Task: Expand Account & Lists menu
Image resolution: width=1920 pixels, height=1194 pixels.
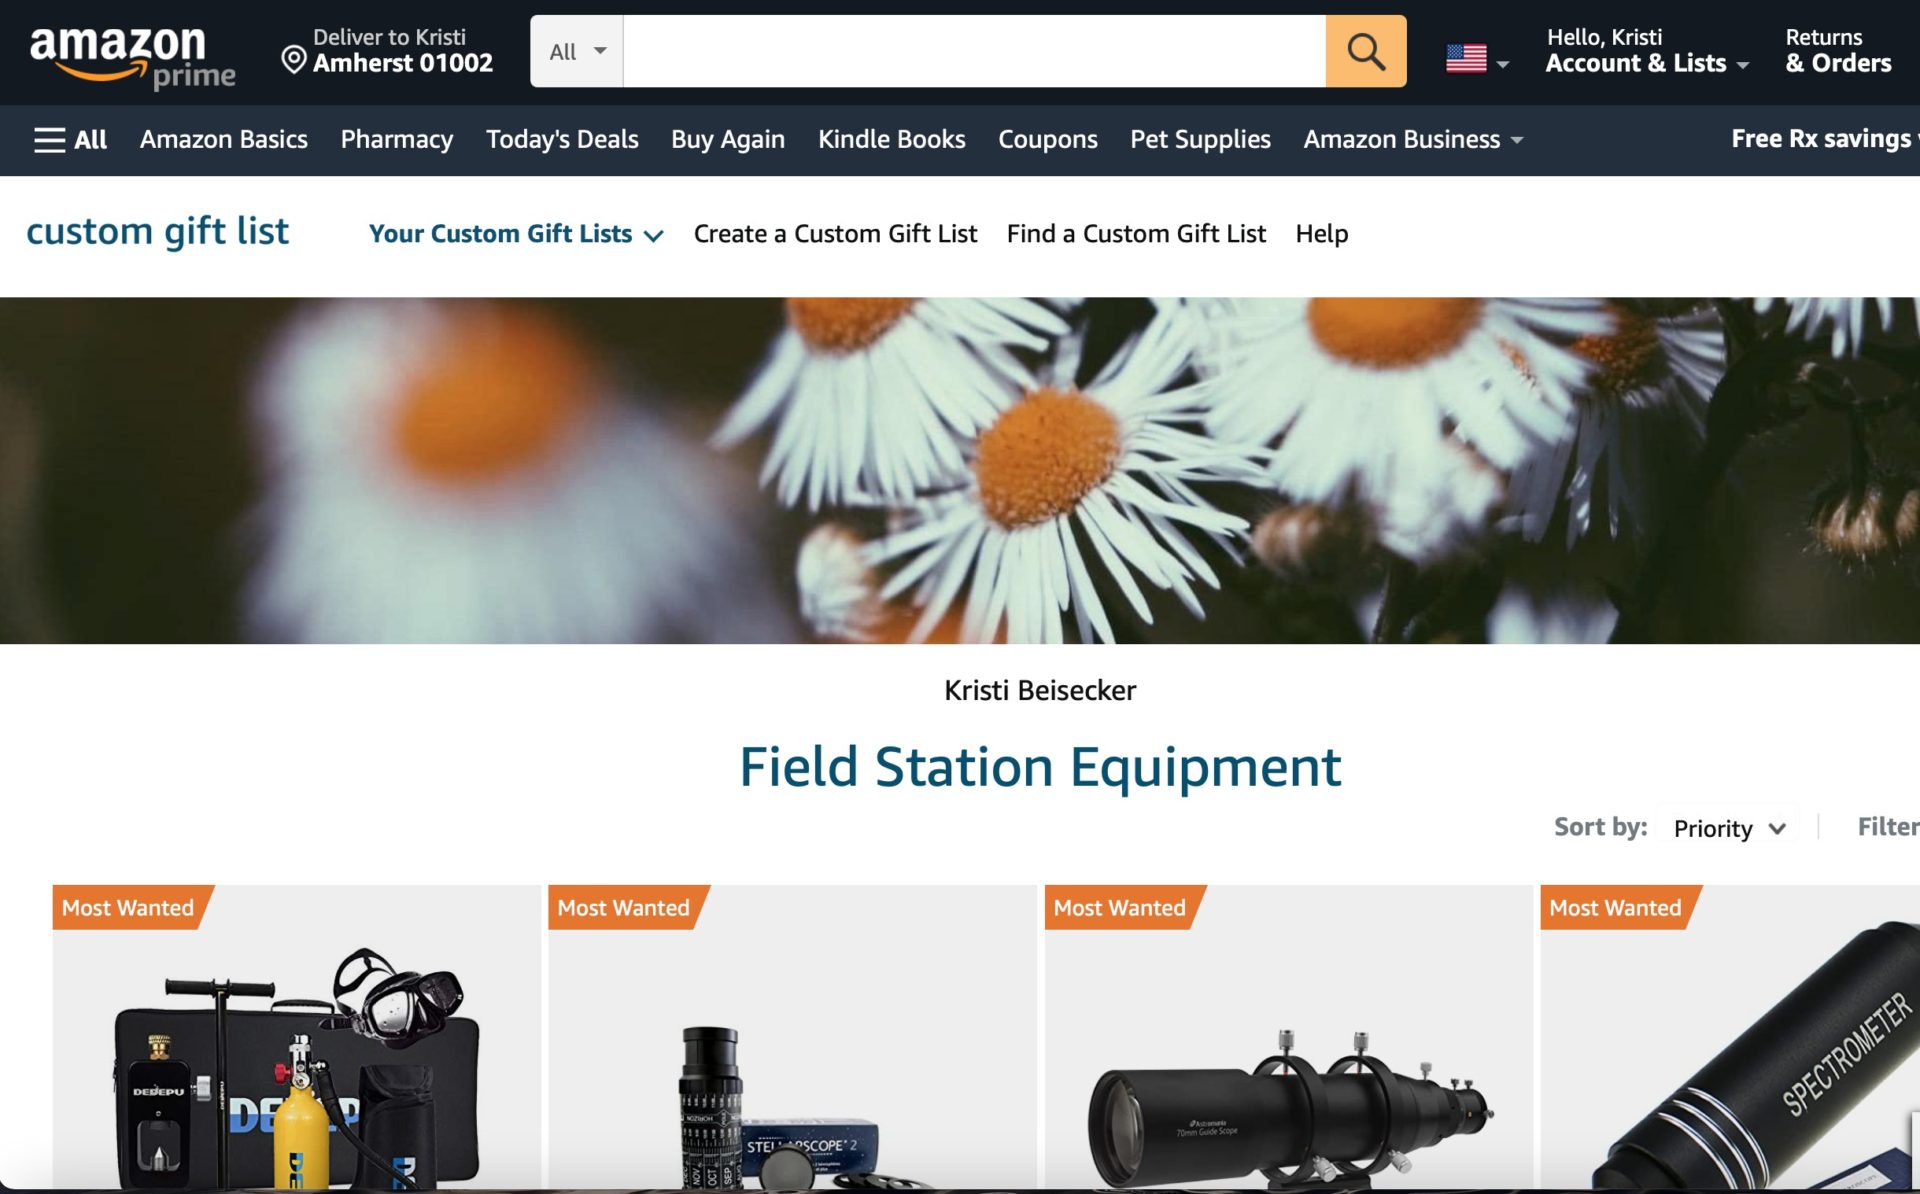Action: coord(1646,51)
